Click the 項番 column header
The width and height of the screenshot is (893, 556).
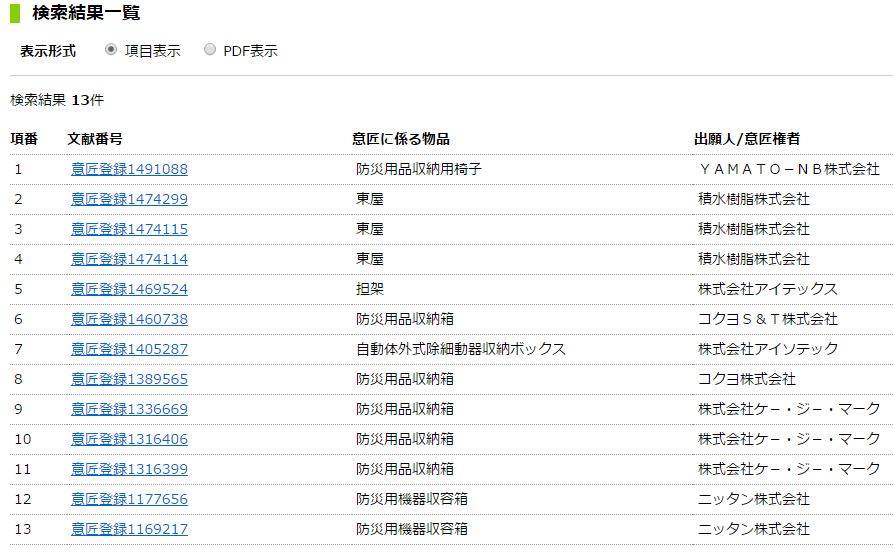pos(24,139)
